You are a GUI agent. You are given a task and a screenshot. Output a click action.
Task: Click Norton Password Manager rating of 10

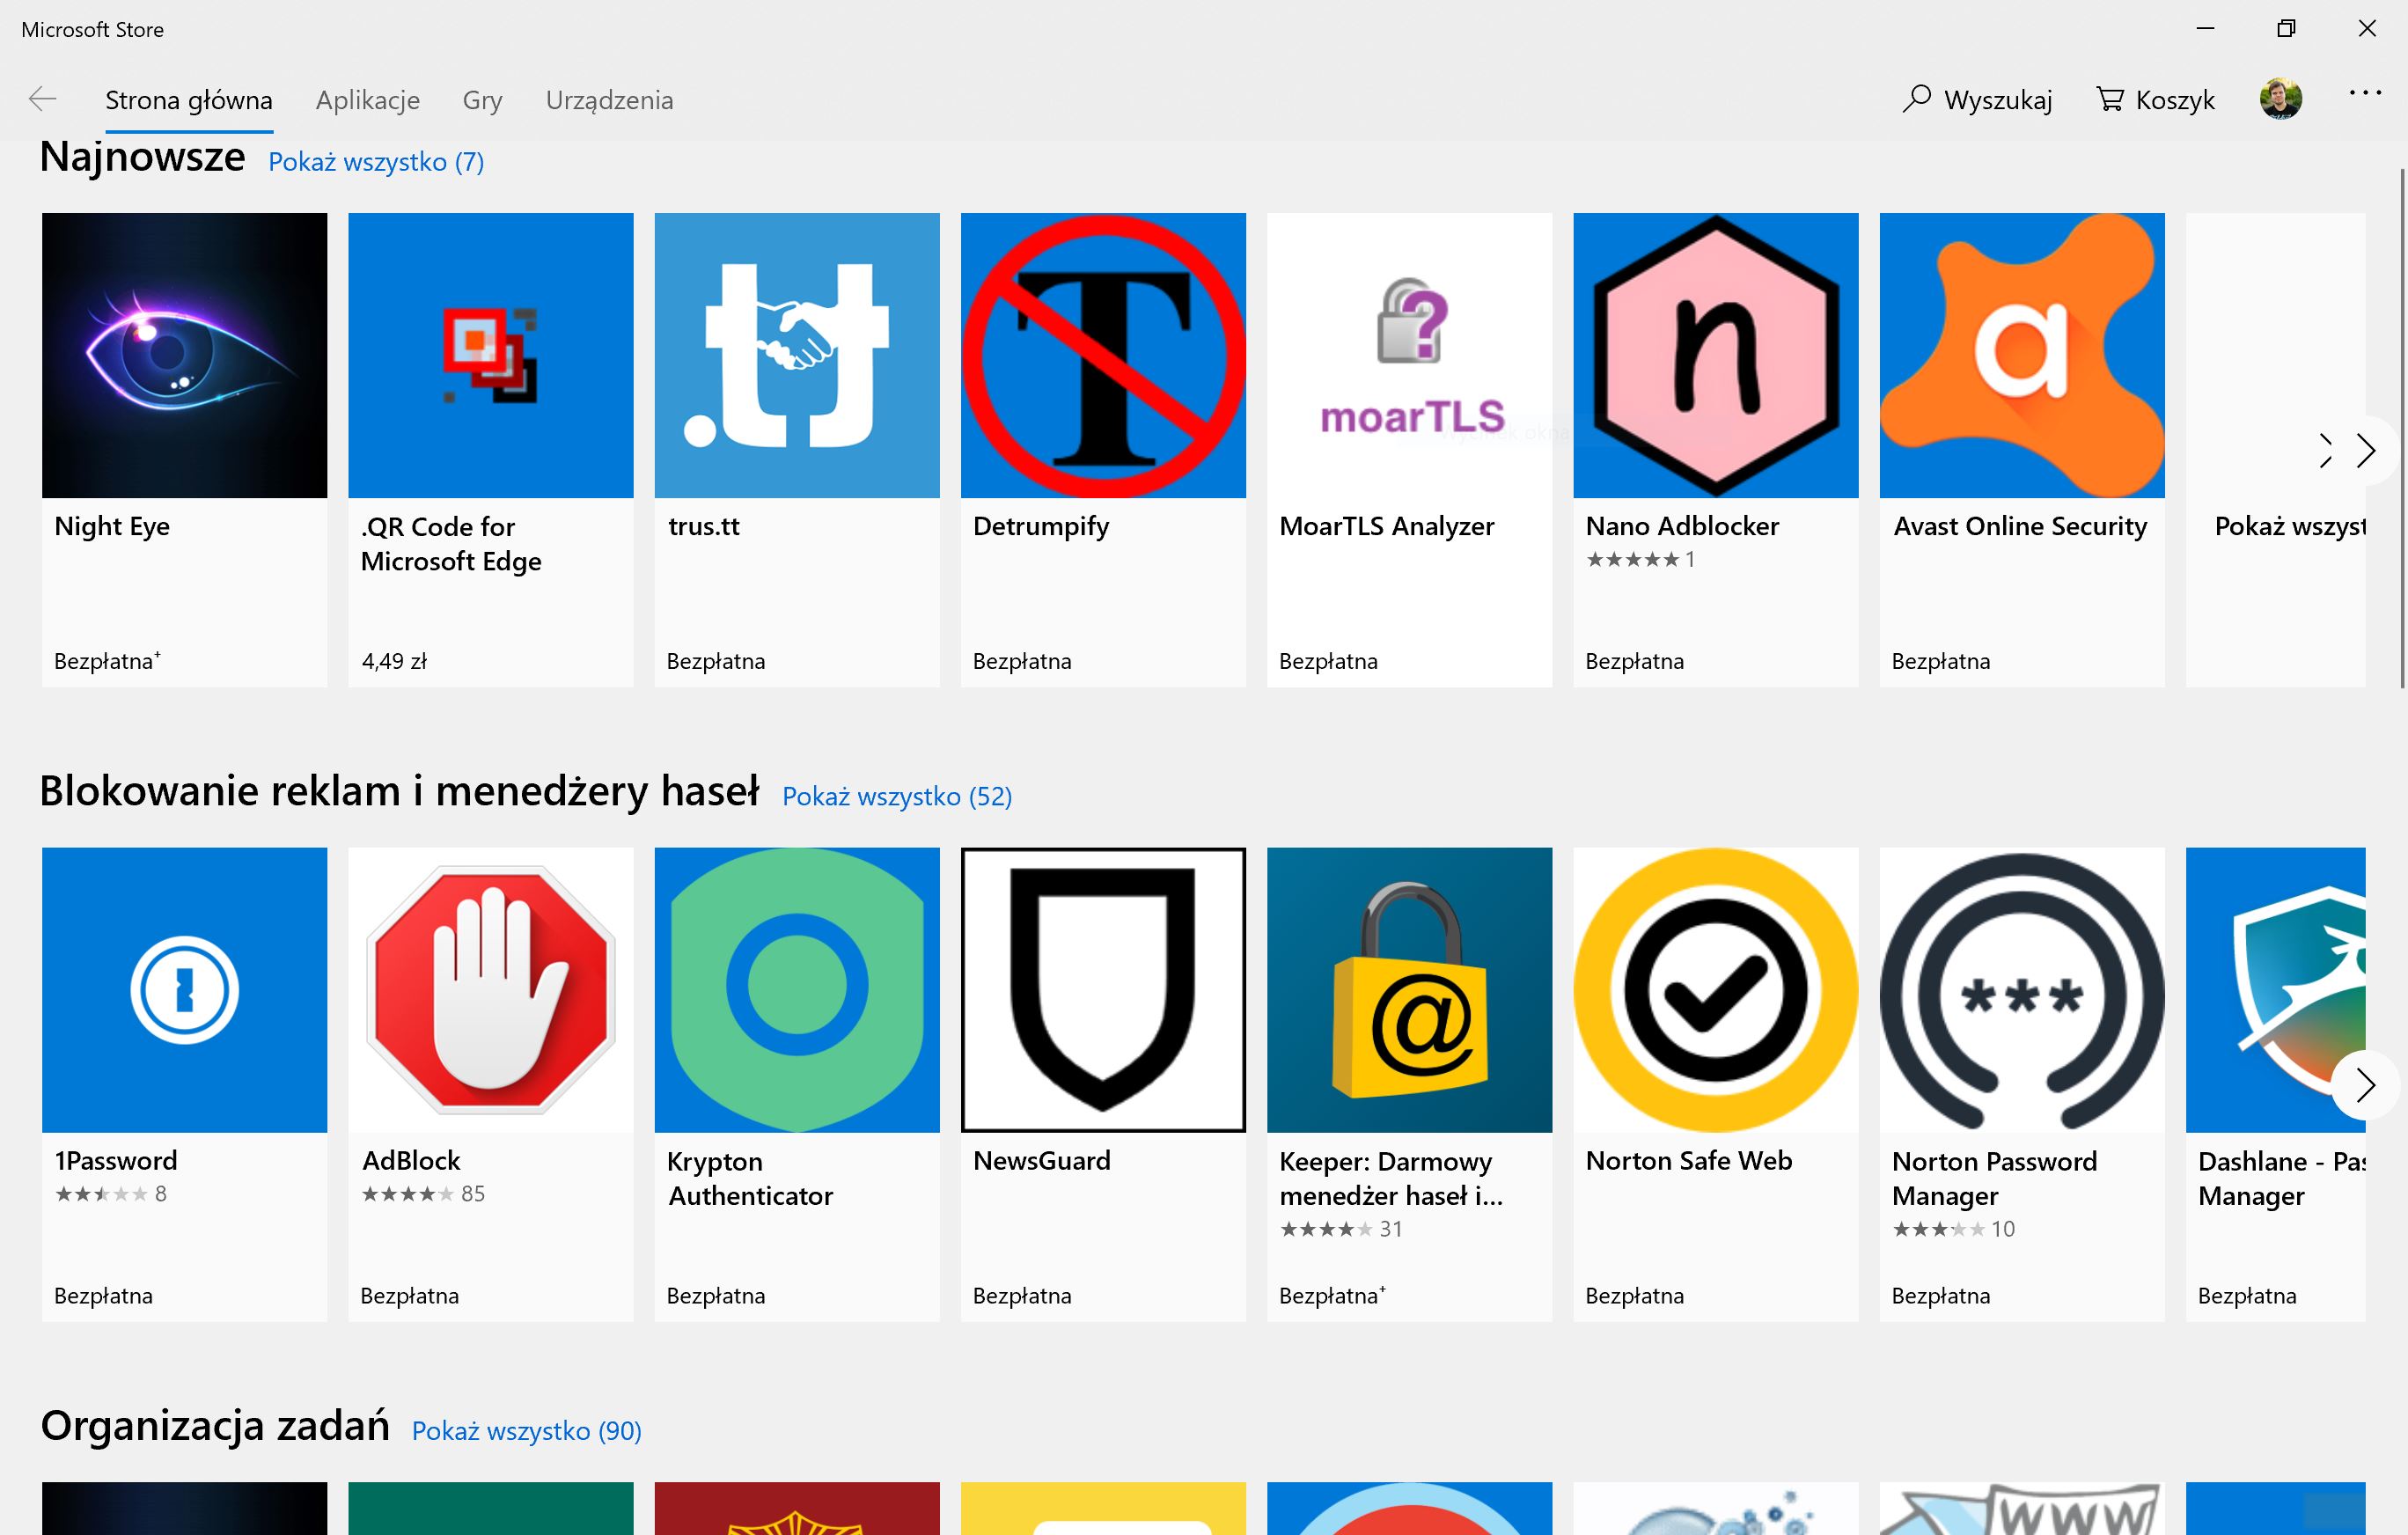1953,1229
